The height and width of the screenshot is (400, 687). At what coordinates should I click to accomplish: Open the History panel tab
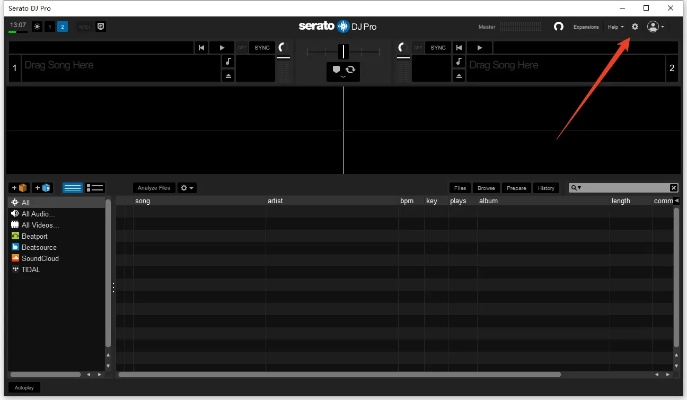point(546,188)
